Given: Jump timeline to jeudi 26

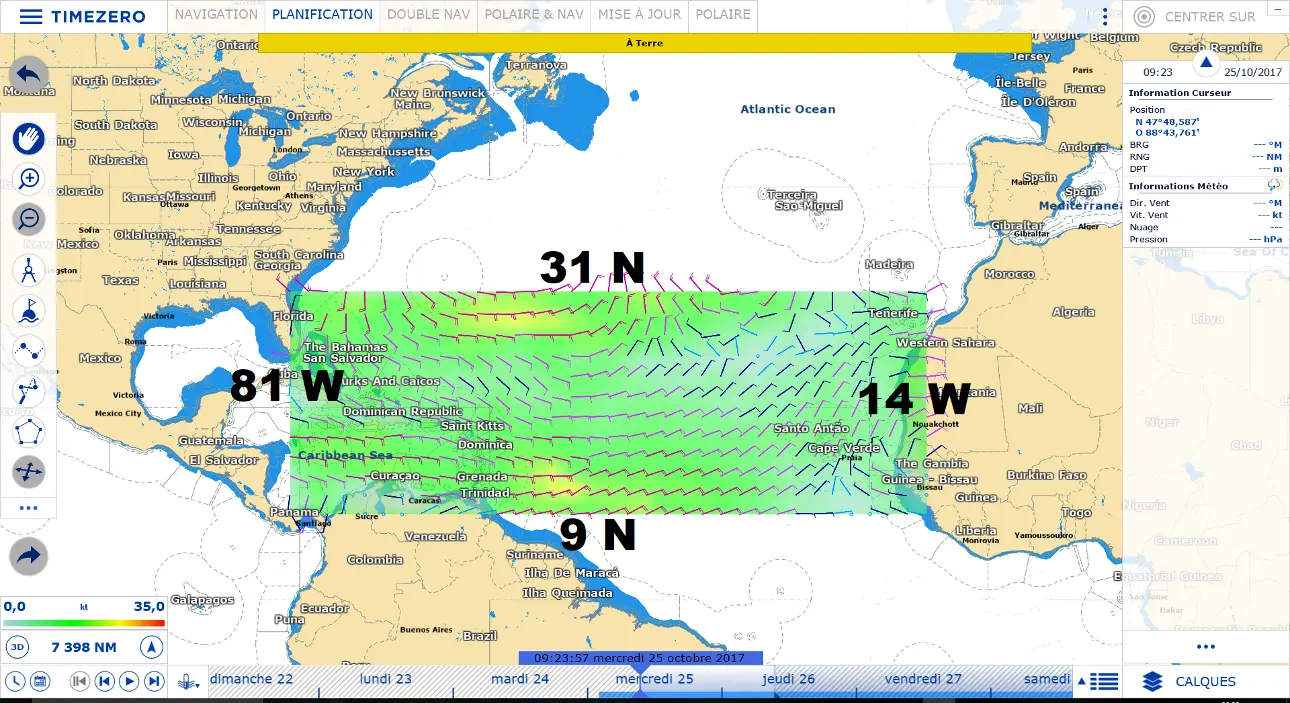Looking at the screenshot, I should 789,679.
